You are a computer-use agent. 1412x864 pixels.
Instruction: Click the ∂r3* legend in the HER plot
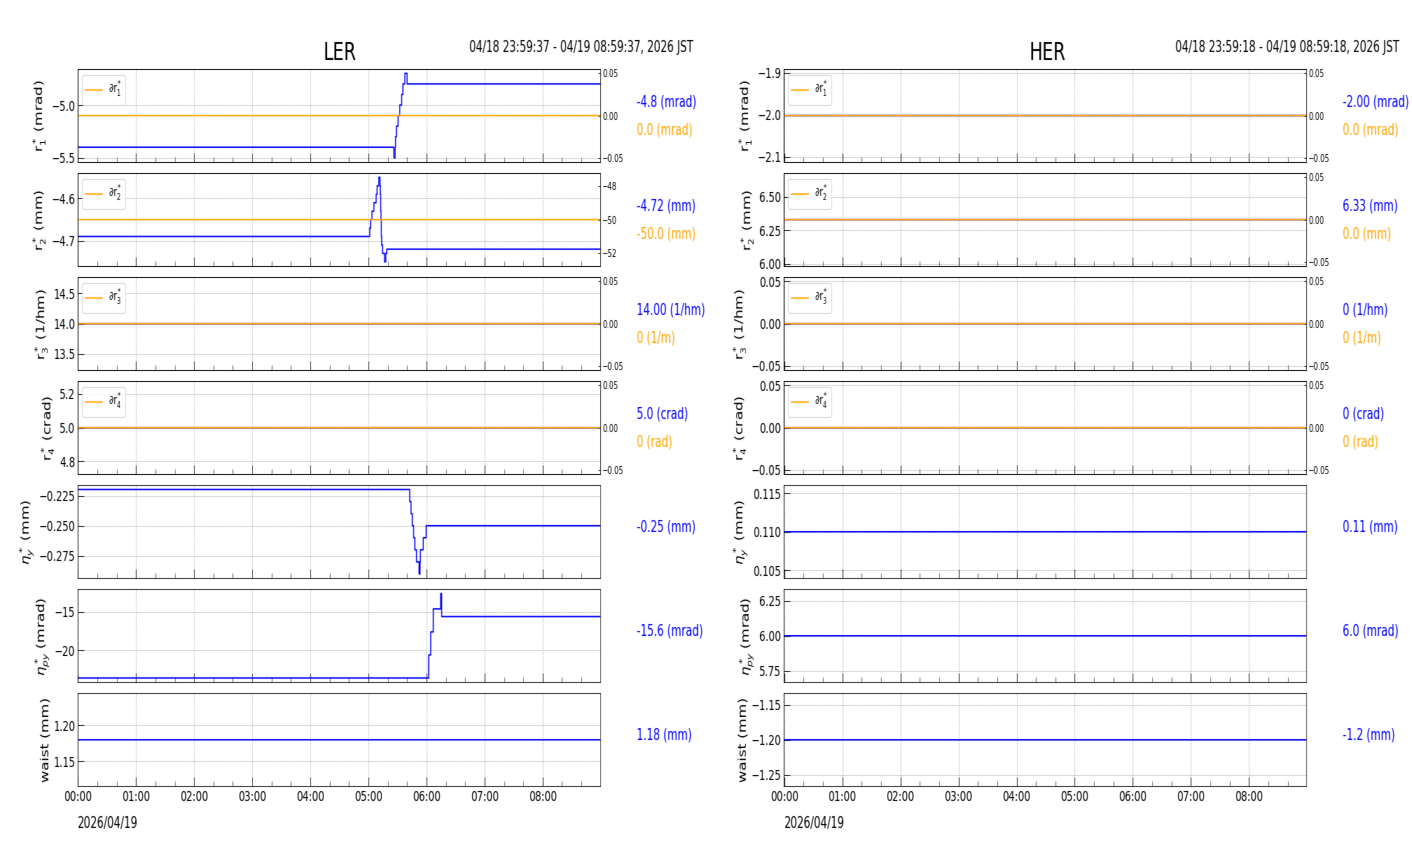click(x=810, y=297)
